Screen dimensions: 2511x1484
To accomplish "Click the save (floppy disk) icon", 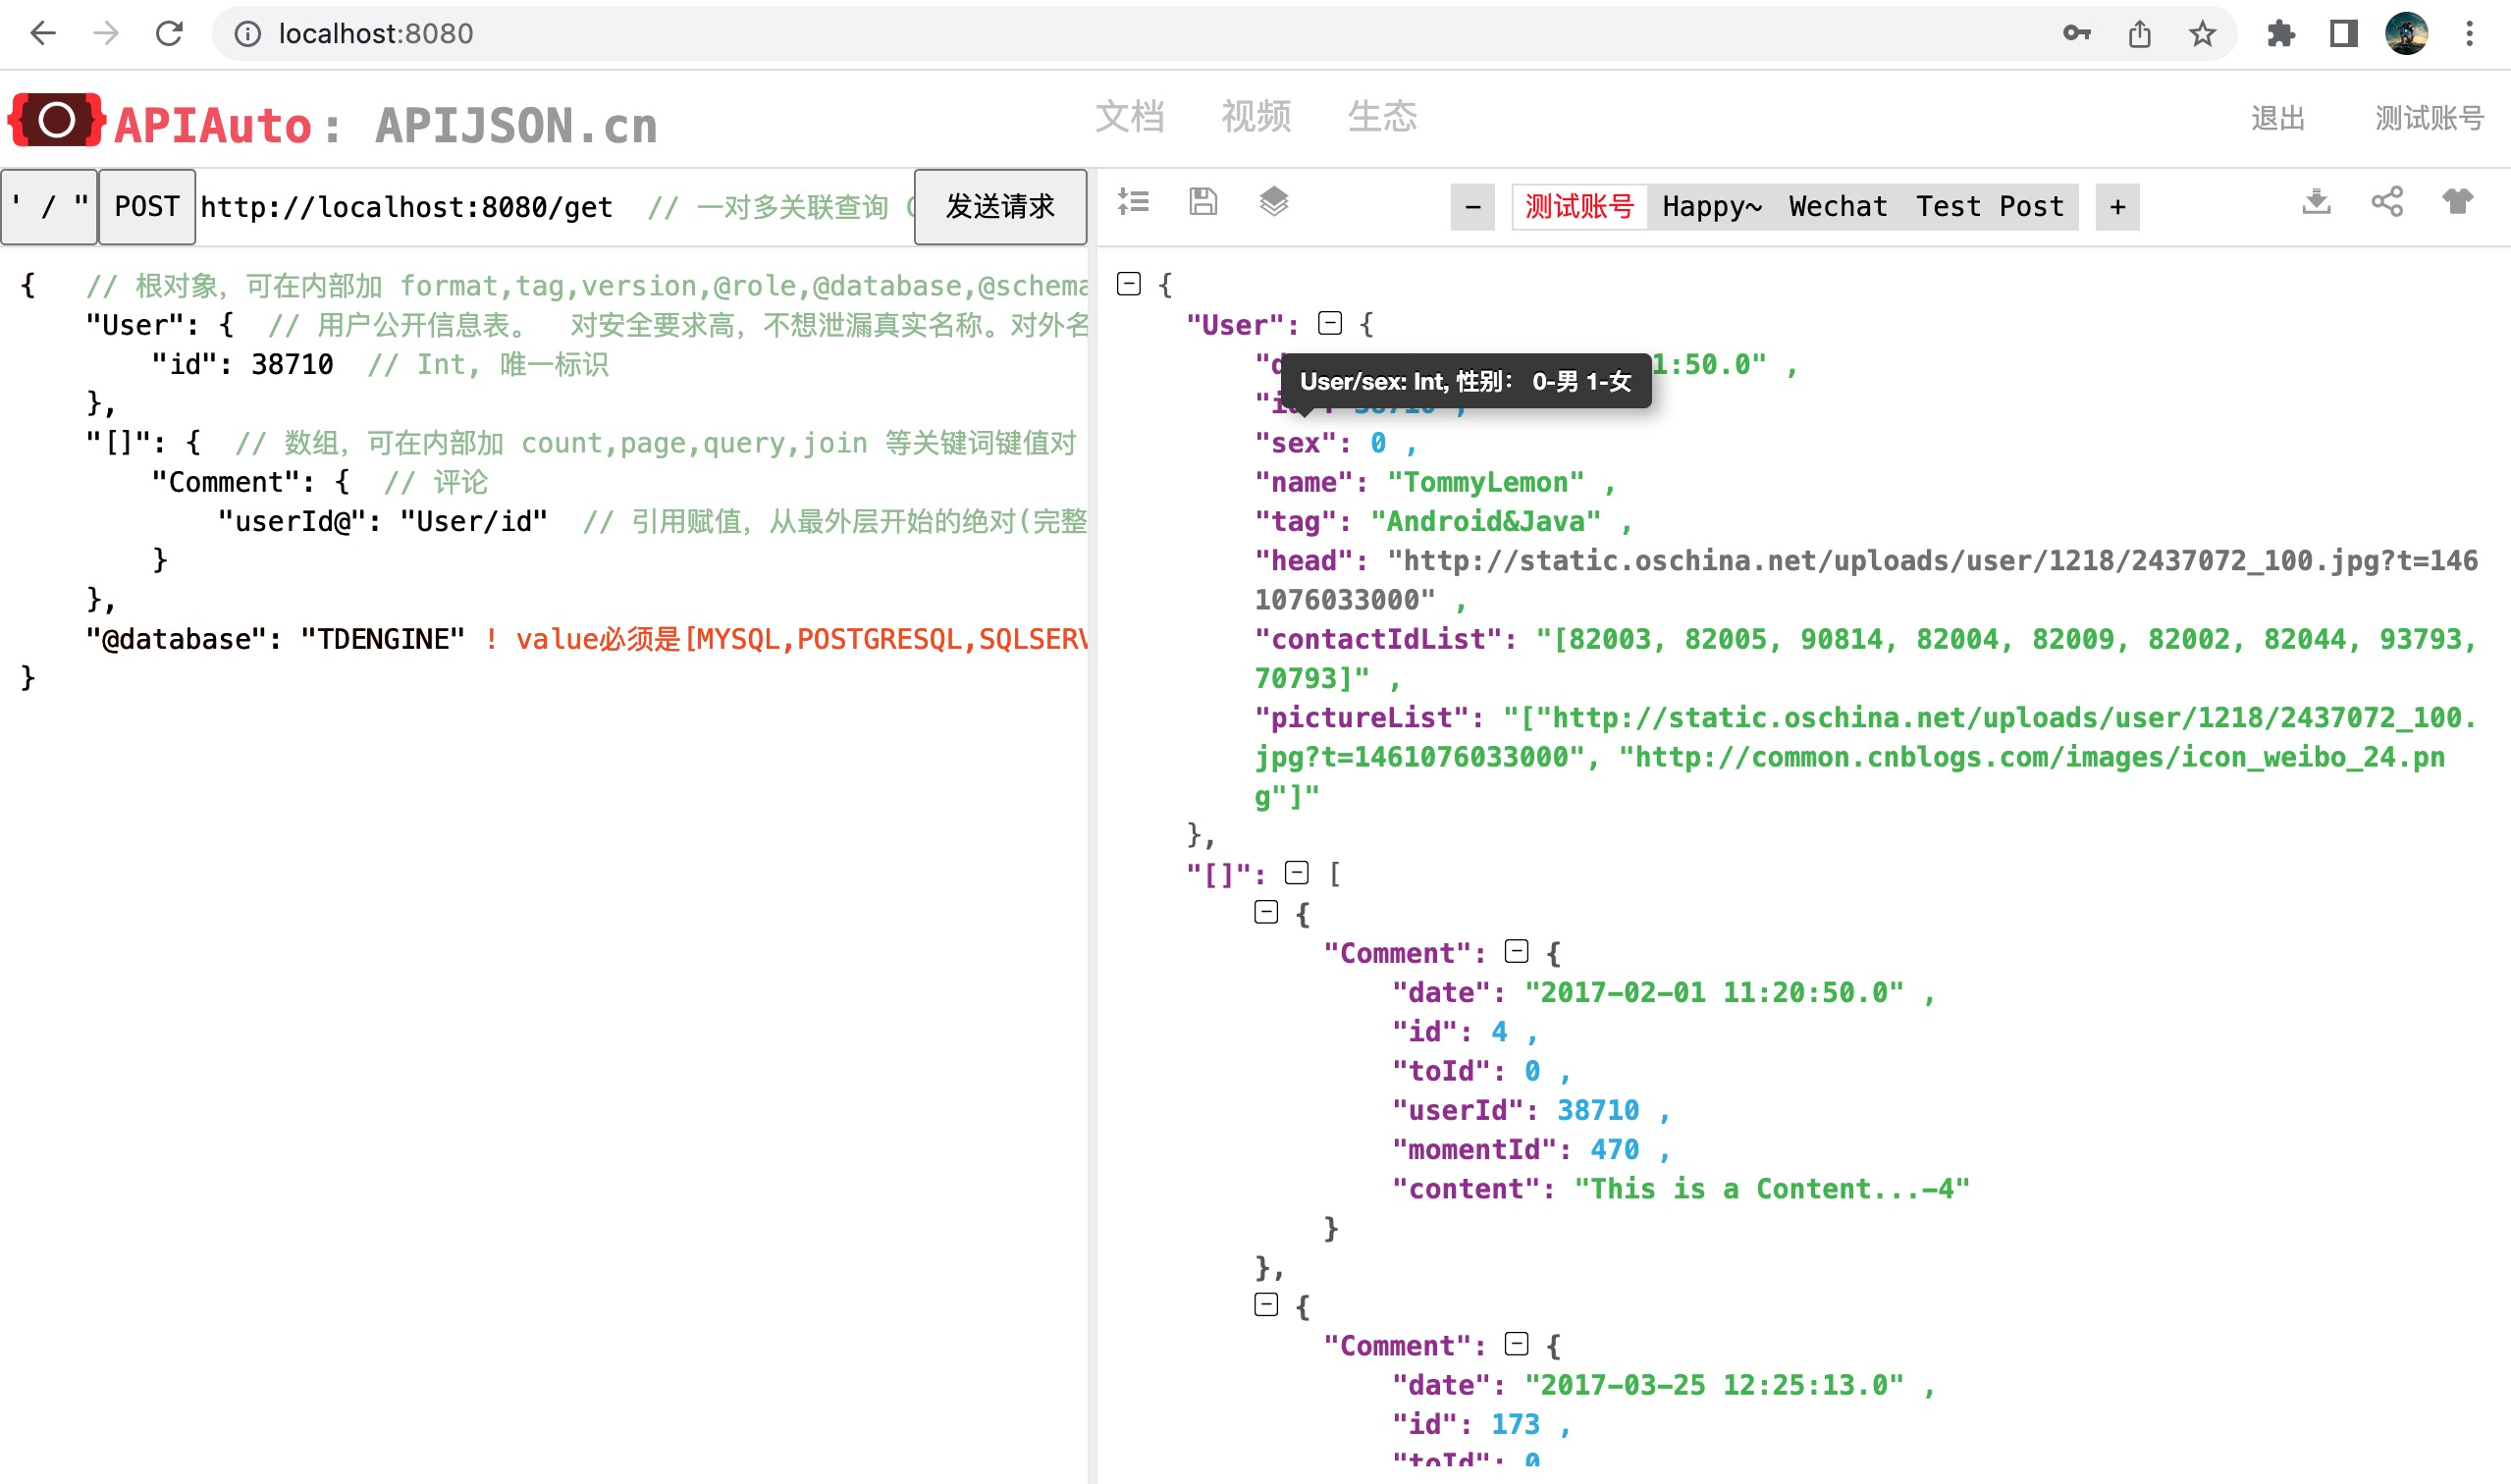I will 1203,202.
